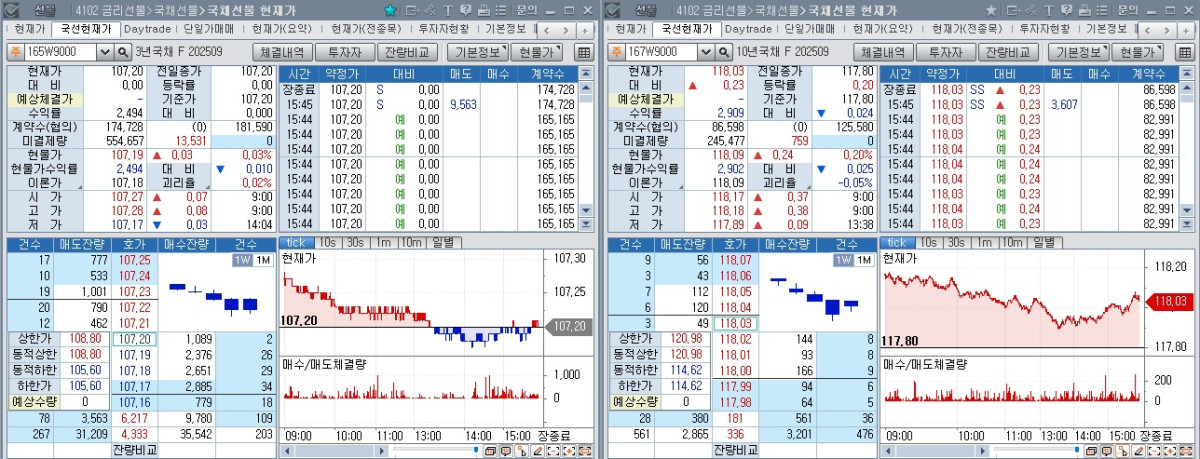
Task: Click the link chain icon in left window
Action: [x=430, y=10]
